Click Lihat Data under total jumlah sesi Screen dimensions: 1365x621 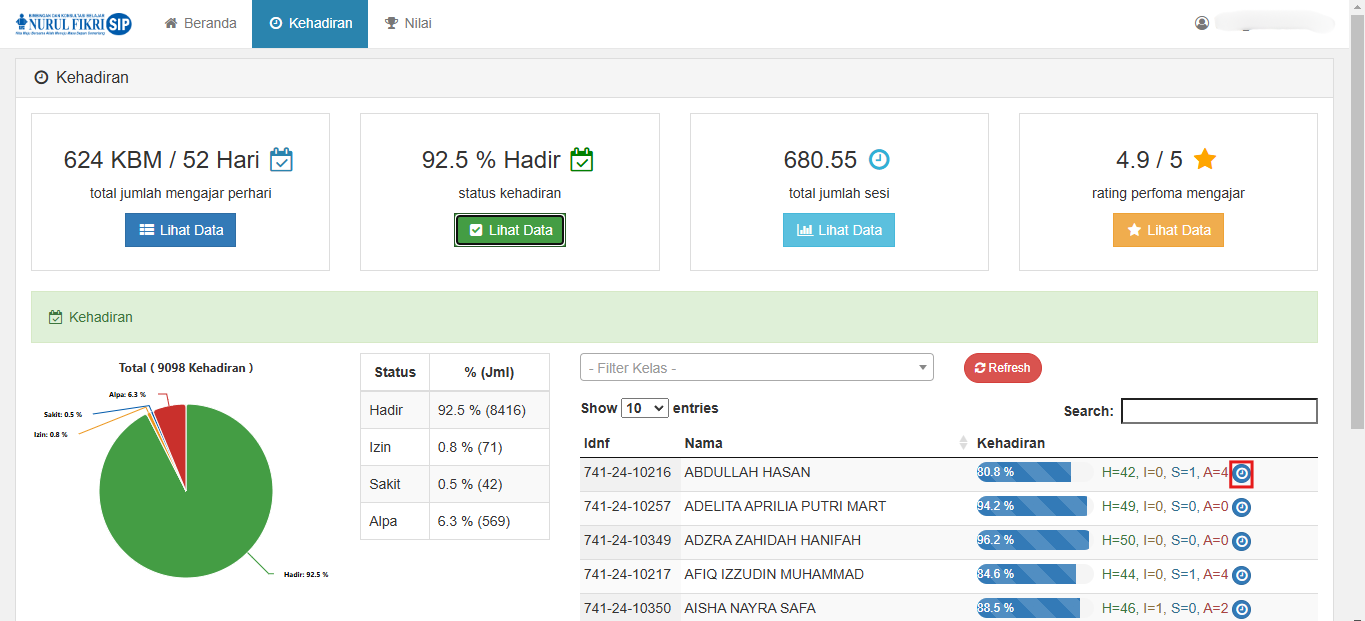coord(838,230)
